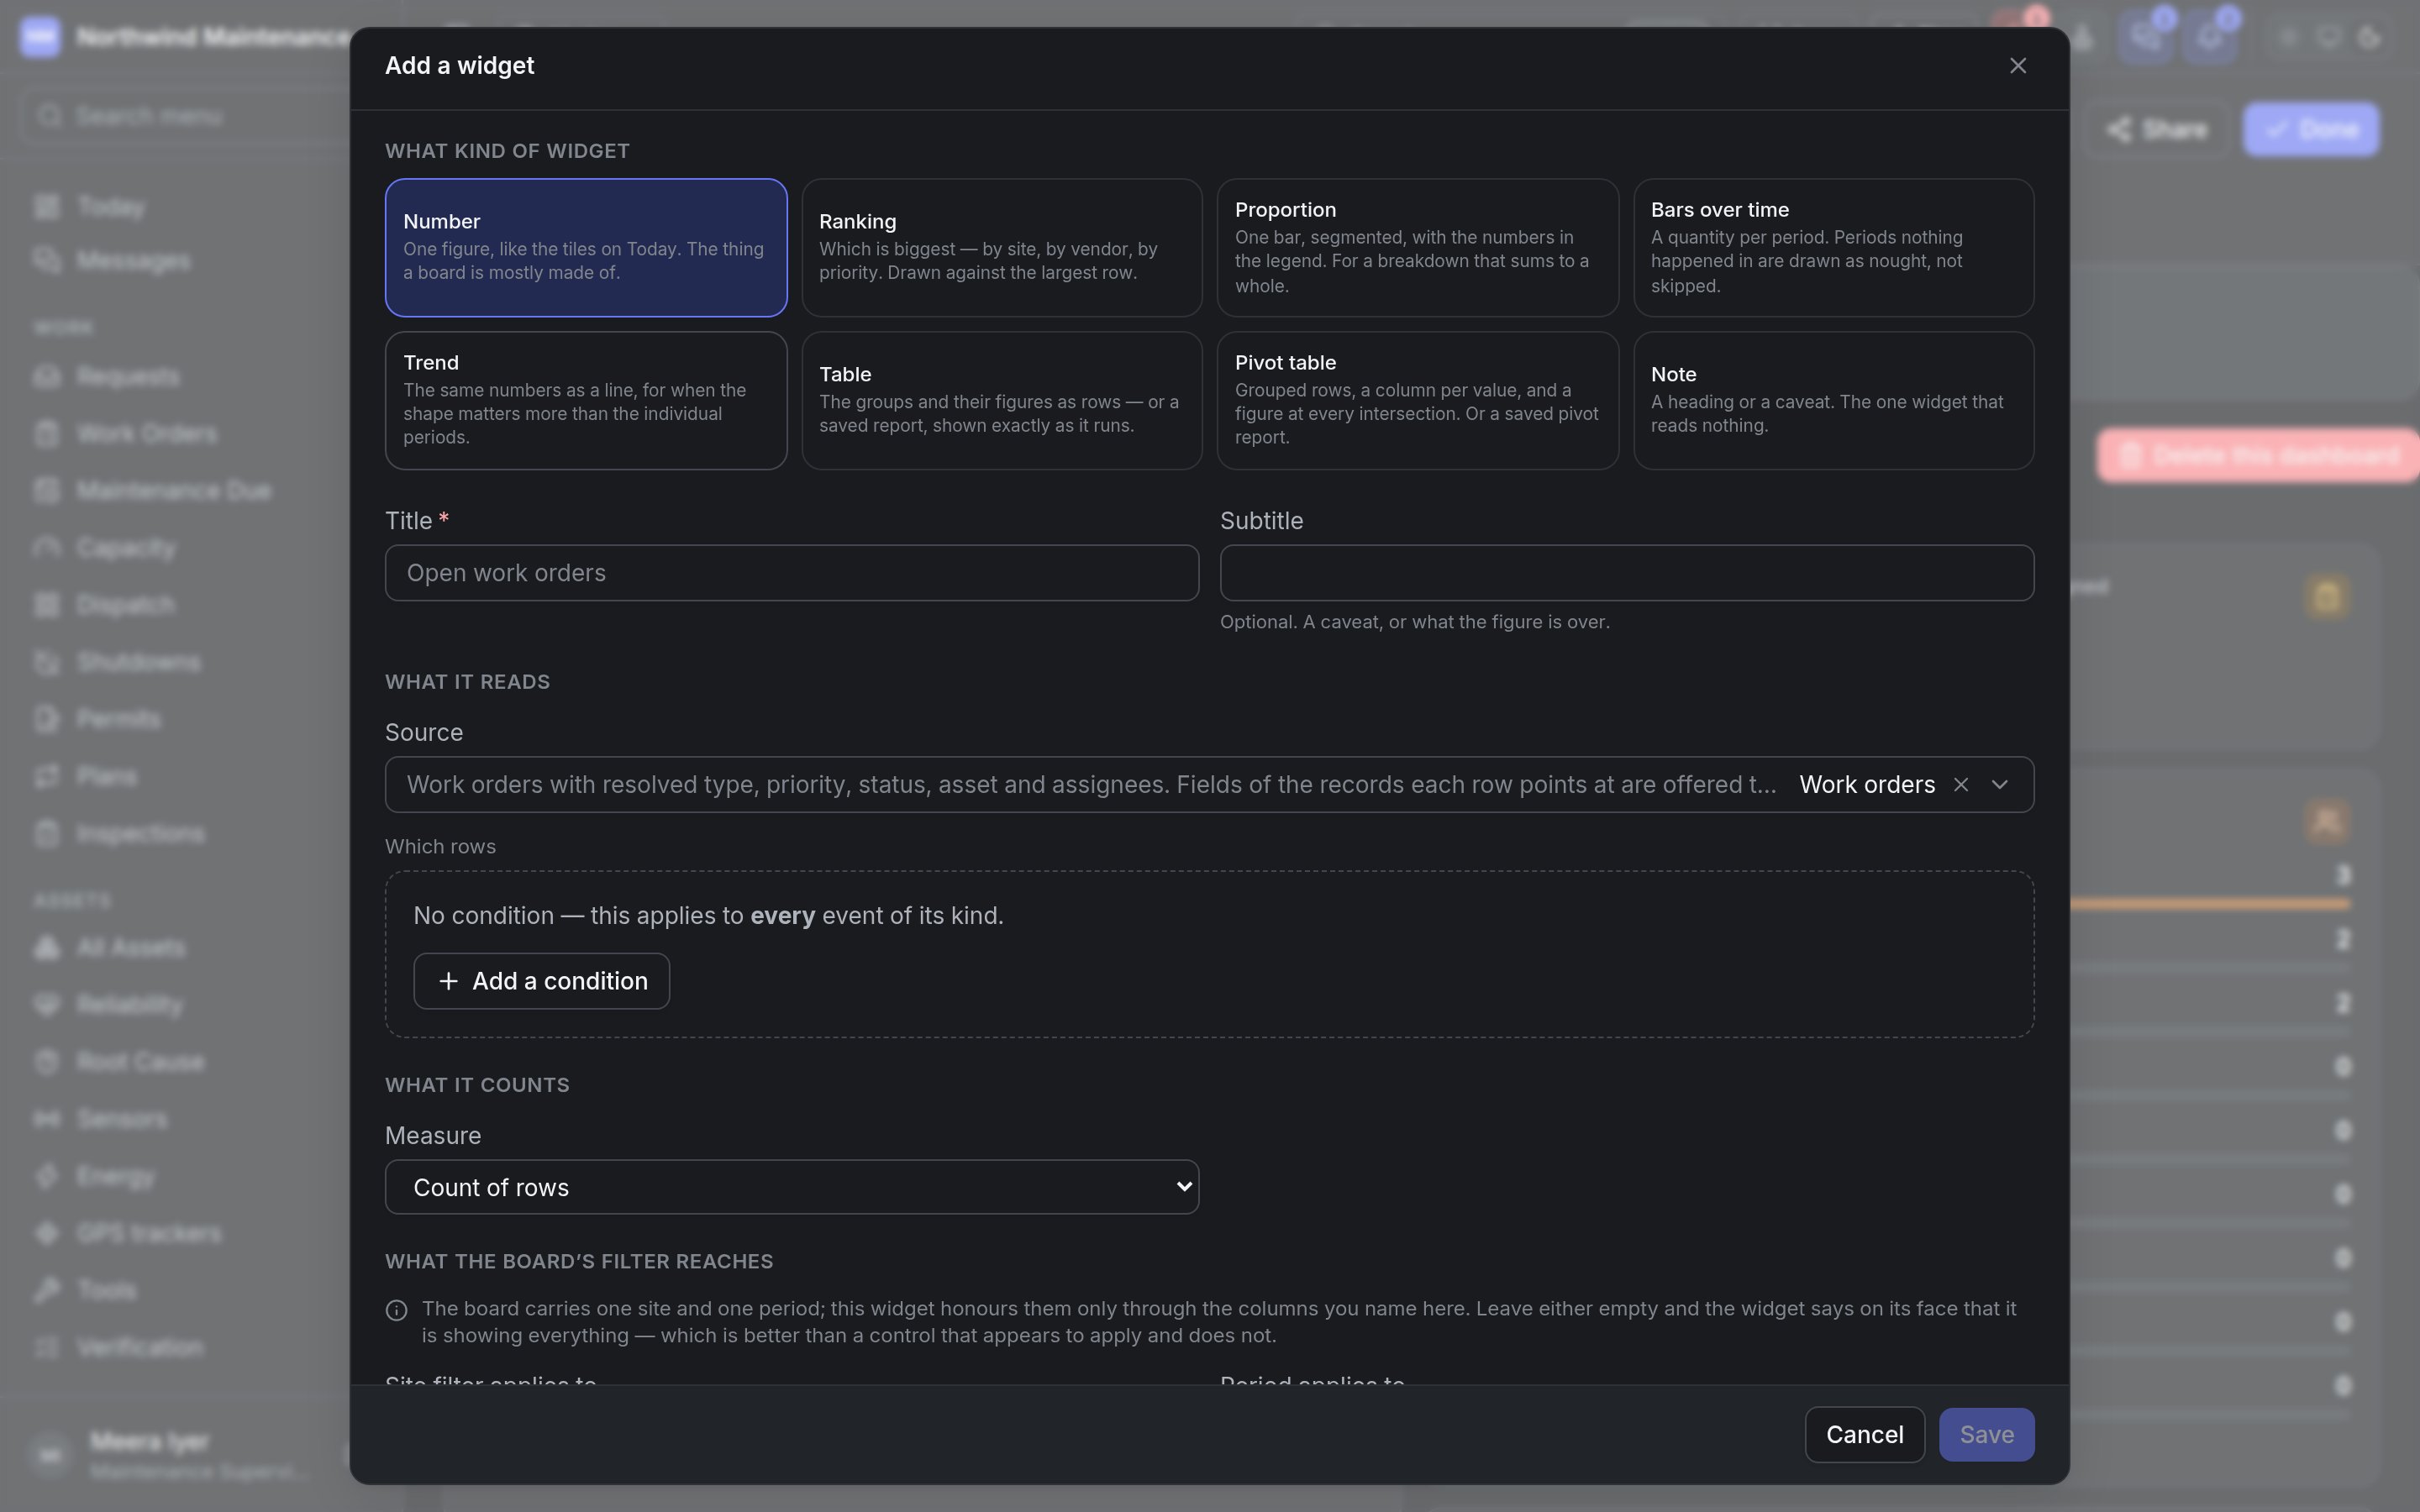
Task: Click the Inspections sidebar icon
Action: pyautogui.click(x=47, y=833)
